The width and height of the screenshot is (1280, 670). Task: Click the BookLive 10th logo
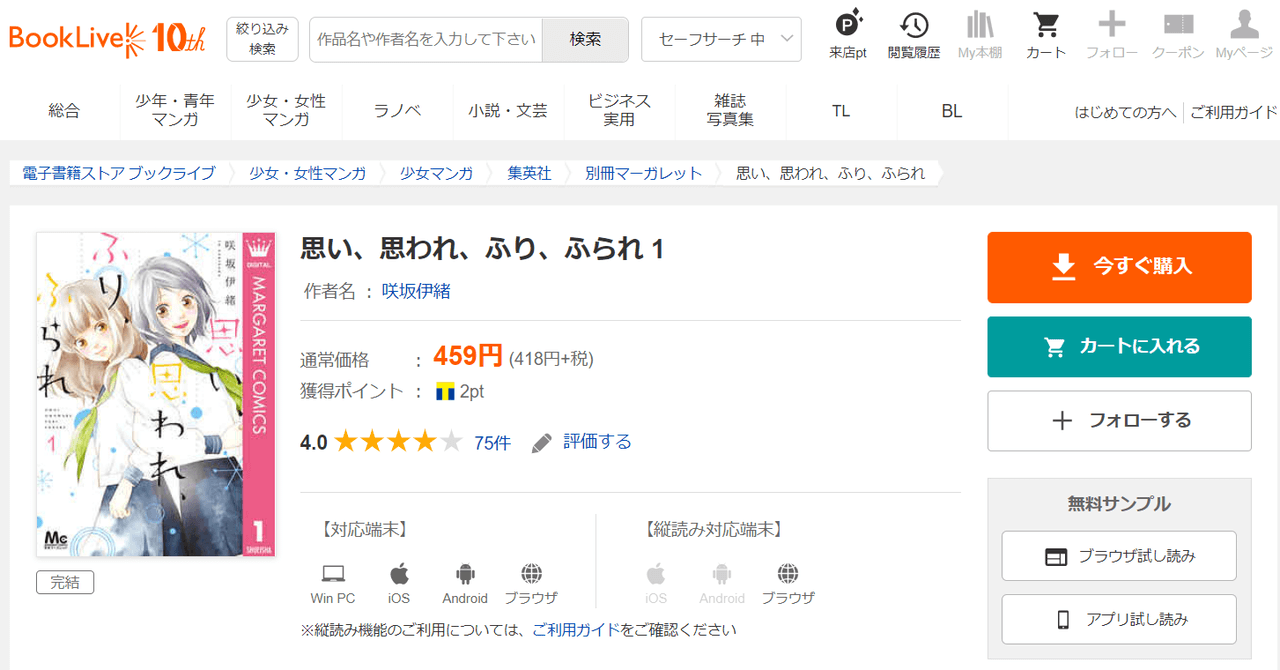click(x=107, y=38)
